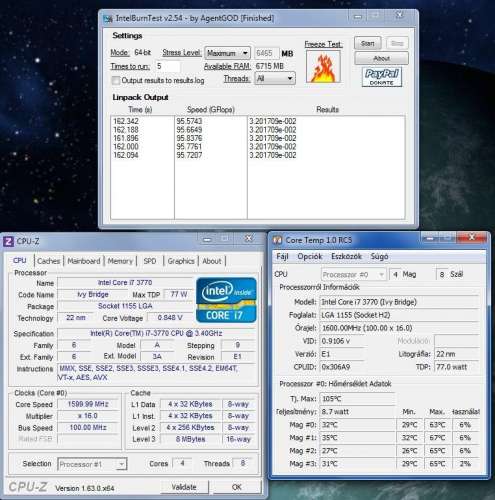Viewport: 495px width, 500px height.
Task: Open the Súgó menu in Core Temp
Action: pos(379,256)
